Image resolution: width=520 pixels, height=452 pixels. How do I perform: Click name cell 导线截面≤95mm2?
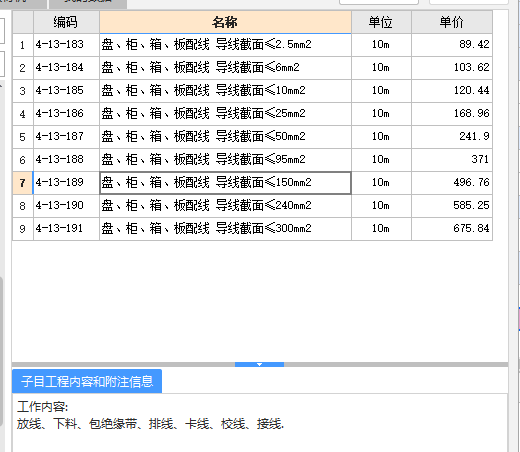click(x=225, y=160)
